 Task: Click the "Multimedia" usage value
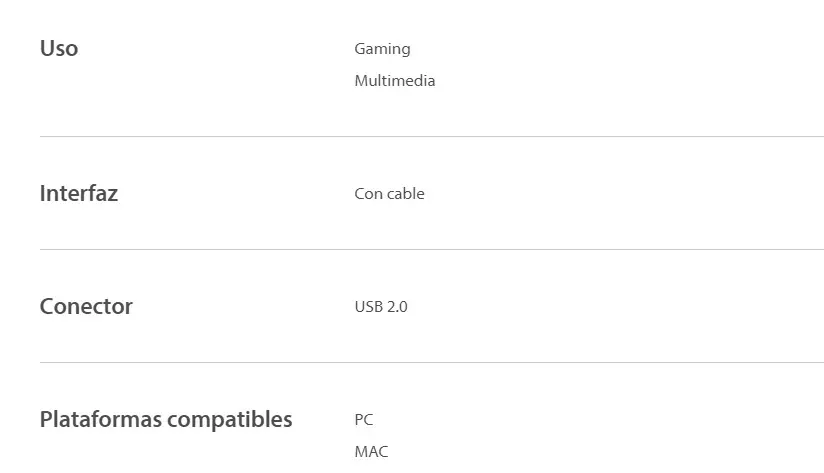click(x=395, y=81)
